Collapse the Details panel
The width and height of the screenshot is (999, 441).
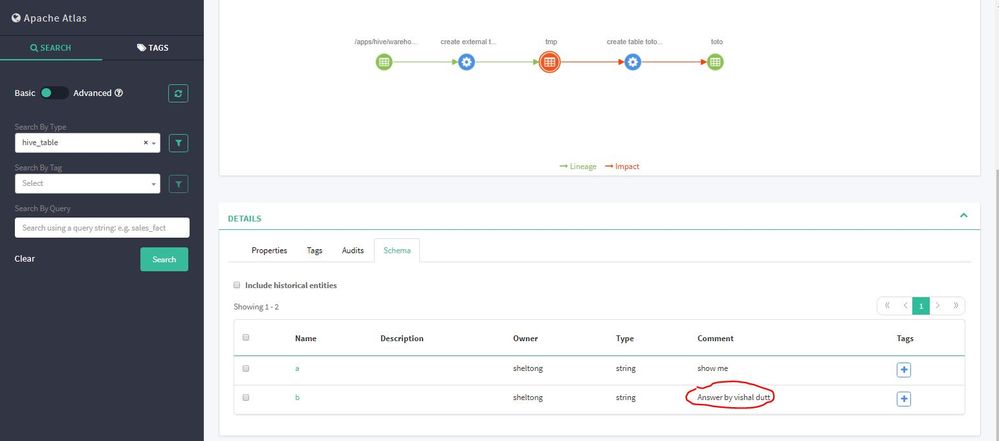coord(963,215)
